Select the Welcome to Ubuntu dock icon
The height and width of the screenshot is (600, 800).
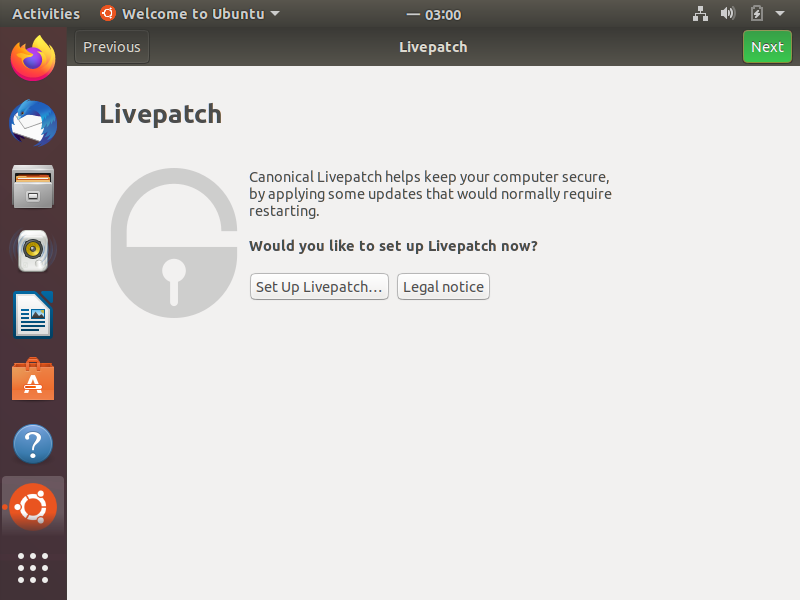33,507
